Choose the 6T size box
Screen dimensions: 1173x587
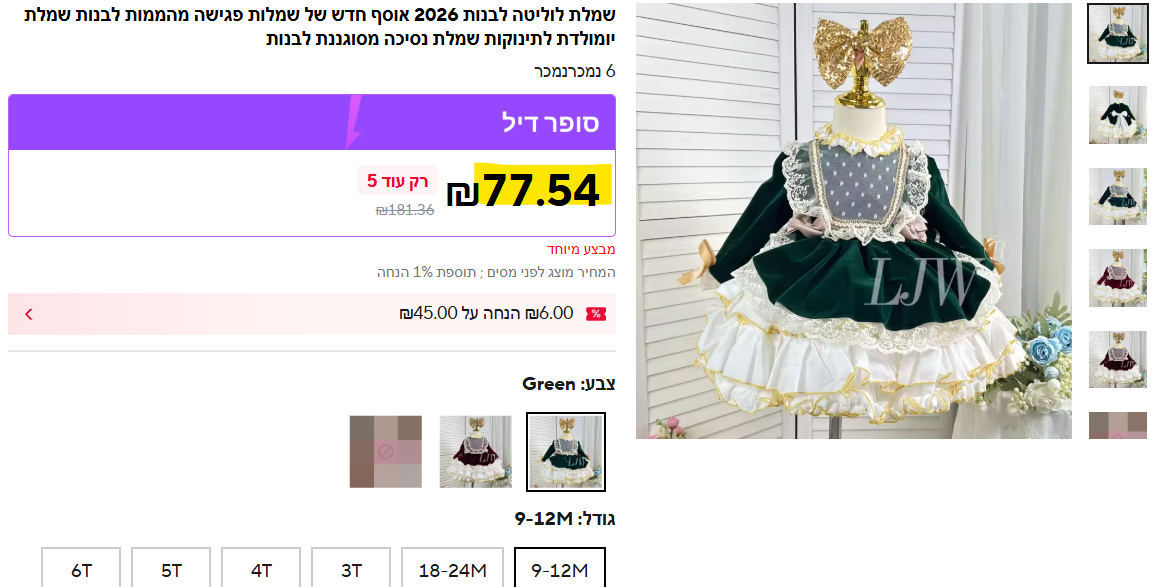point(82,570)
